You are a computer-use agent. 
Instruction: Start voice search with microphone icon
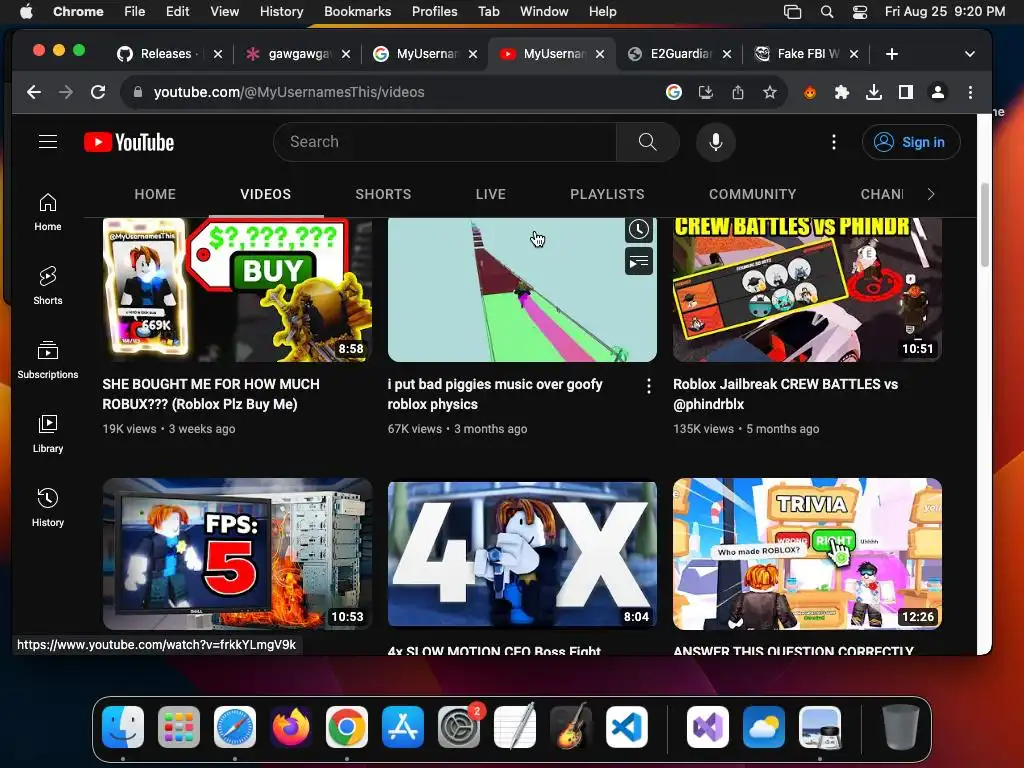pyautogui.click(x=716, y=142)
